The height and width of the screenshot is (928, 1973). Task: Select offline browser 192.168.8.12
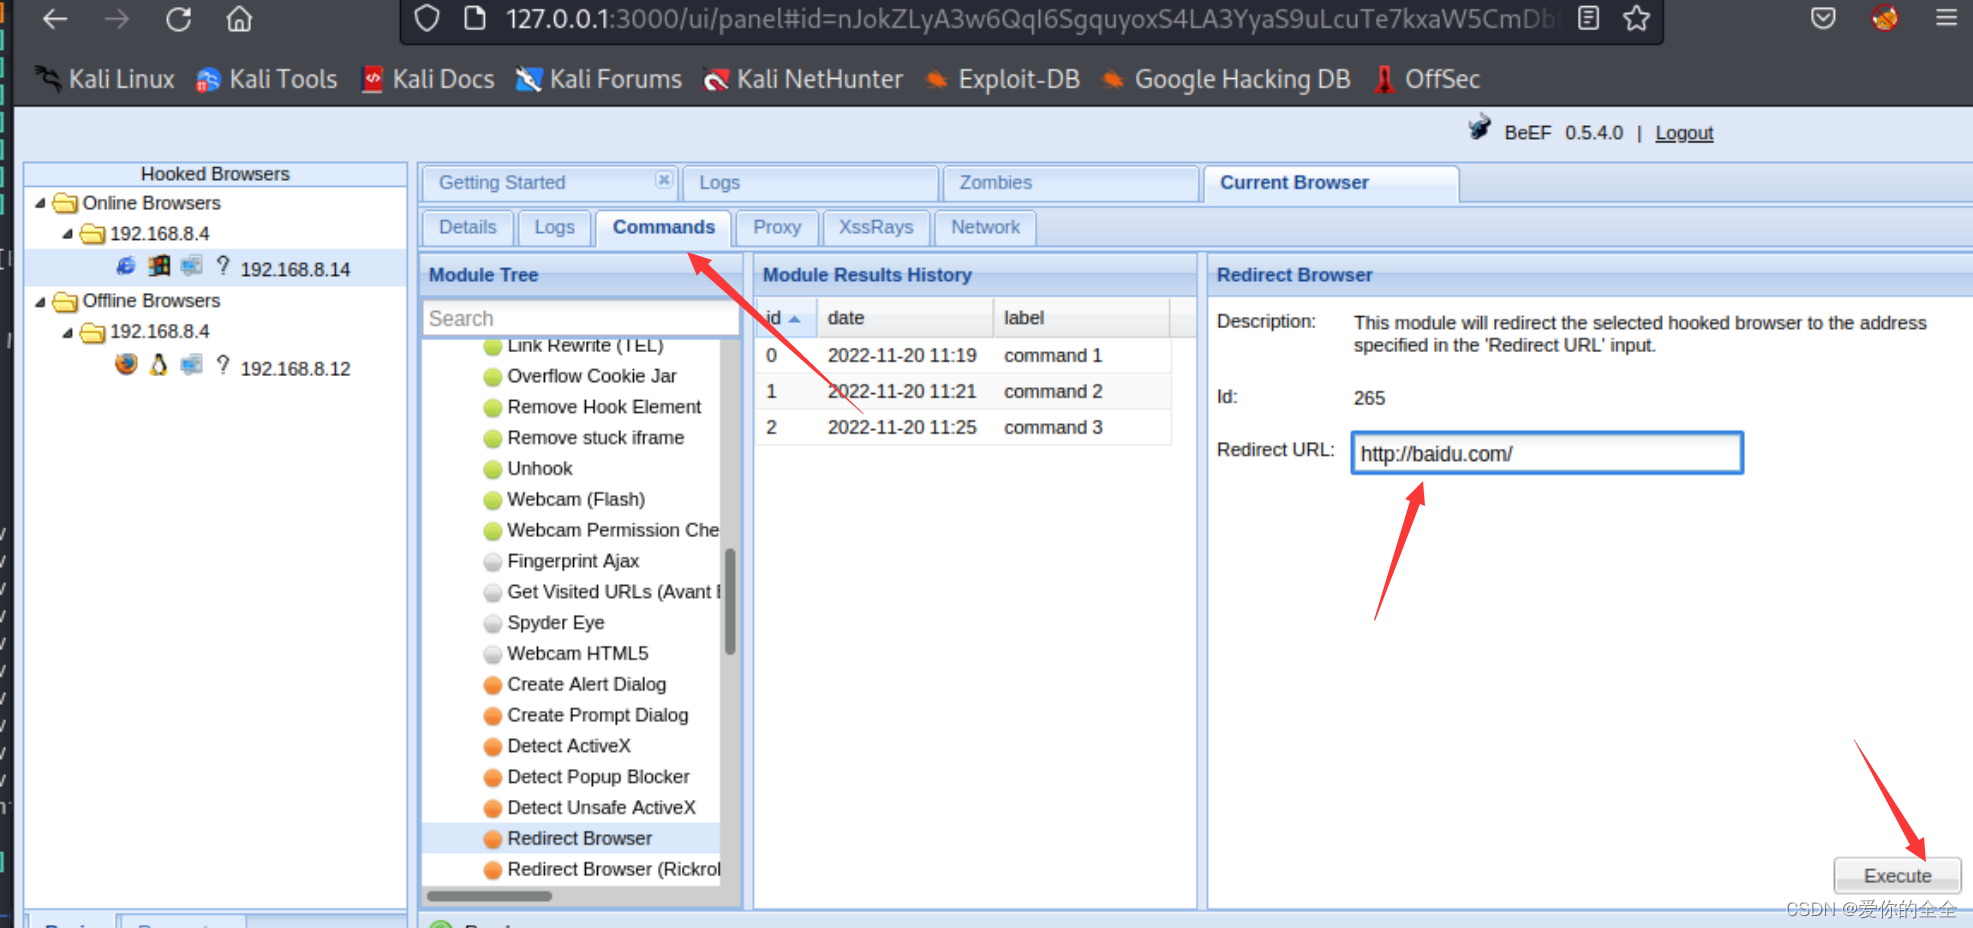pyautogui.click(x=295, y=368)
